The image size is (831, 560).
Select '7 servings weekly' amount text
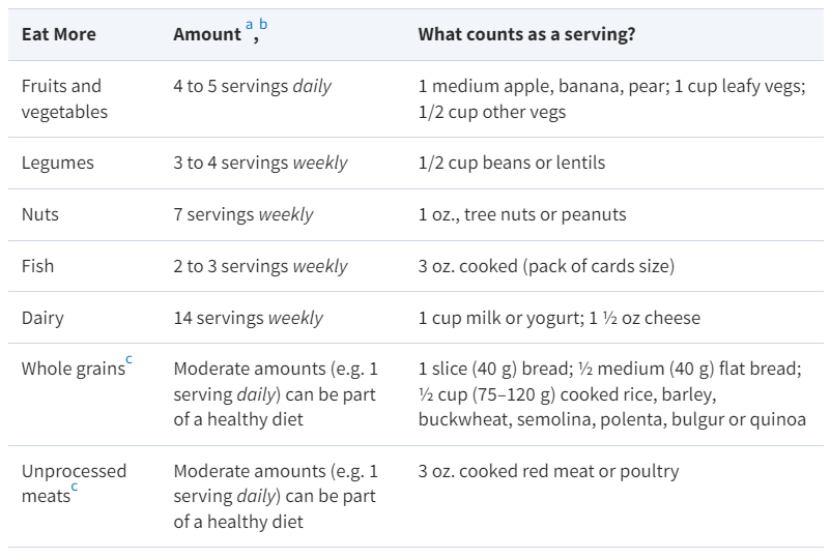click(x=243, y=214)
